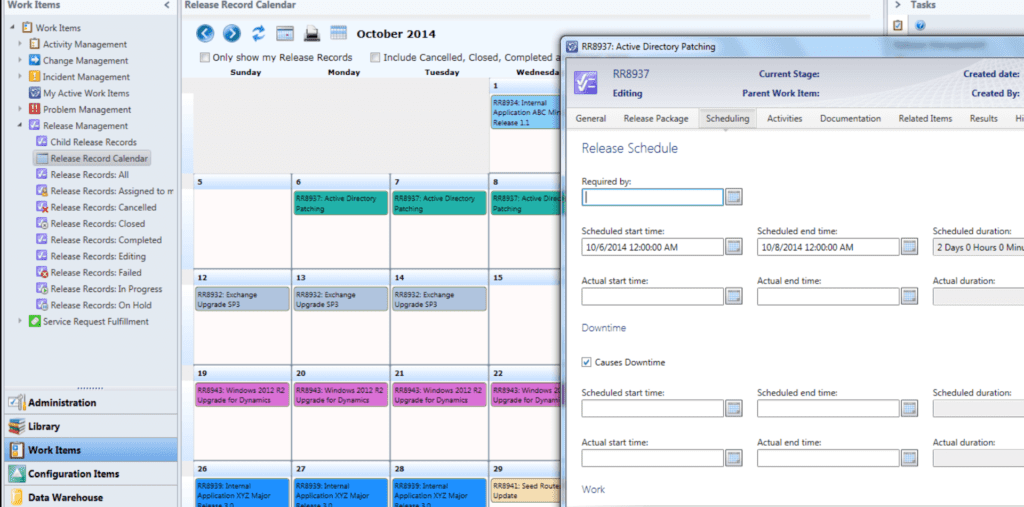Expand Incident Management tree node
The width and height of the screenshot is (1024, 507).
[x=20, y=76]
